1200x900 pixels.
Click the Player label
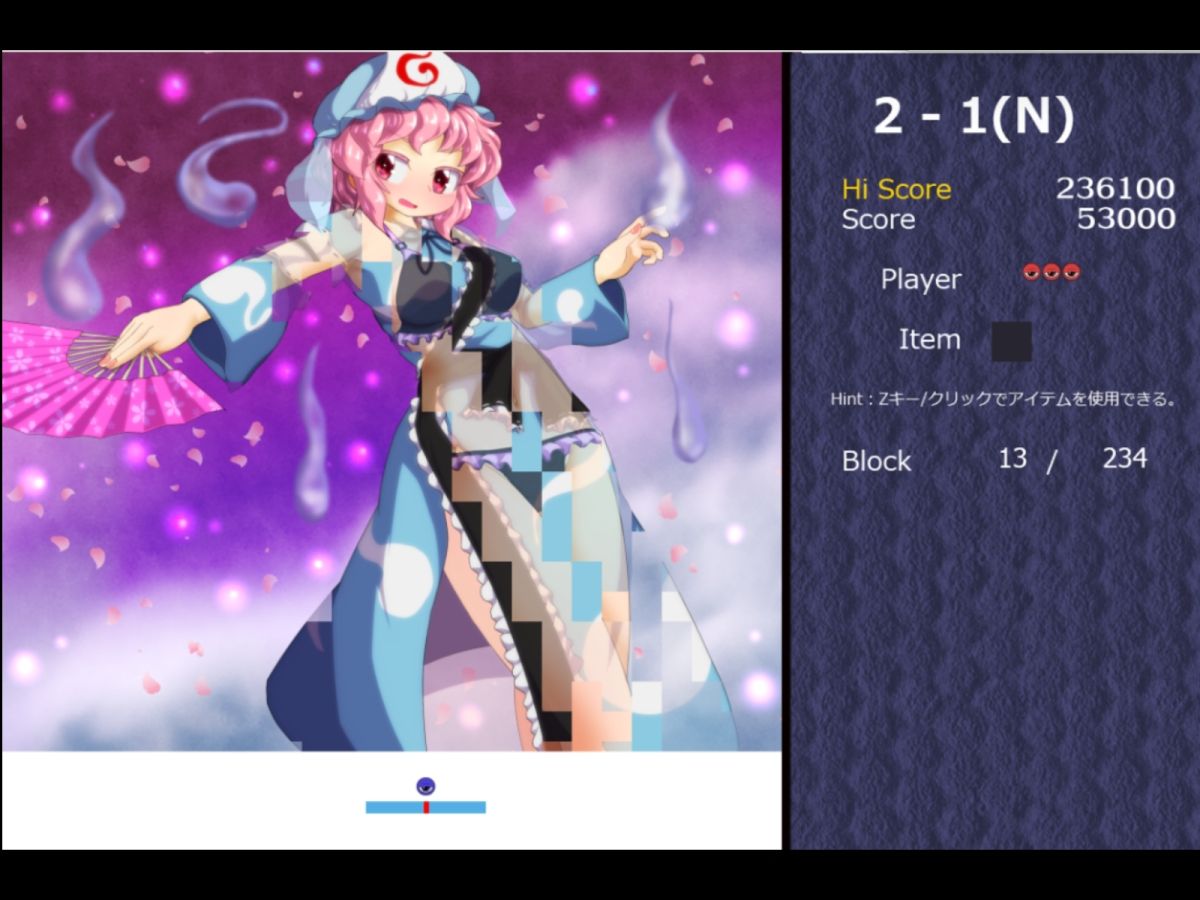[x=921, y=280]
